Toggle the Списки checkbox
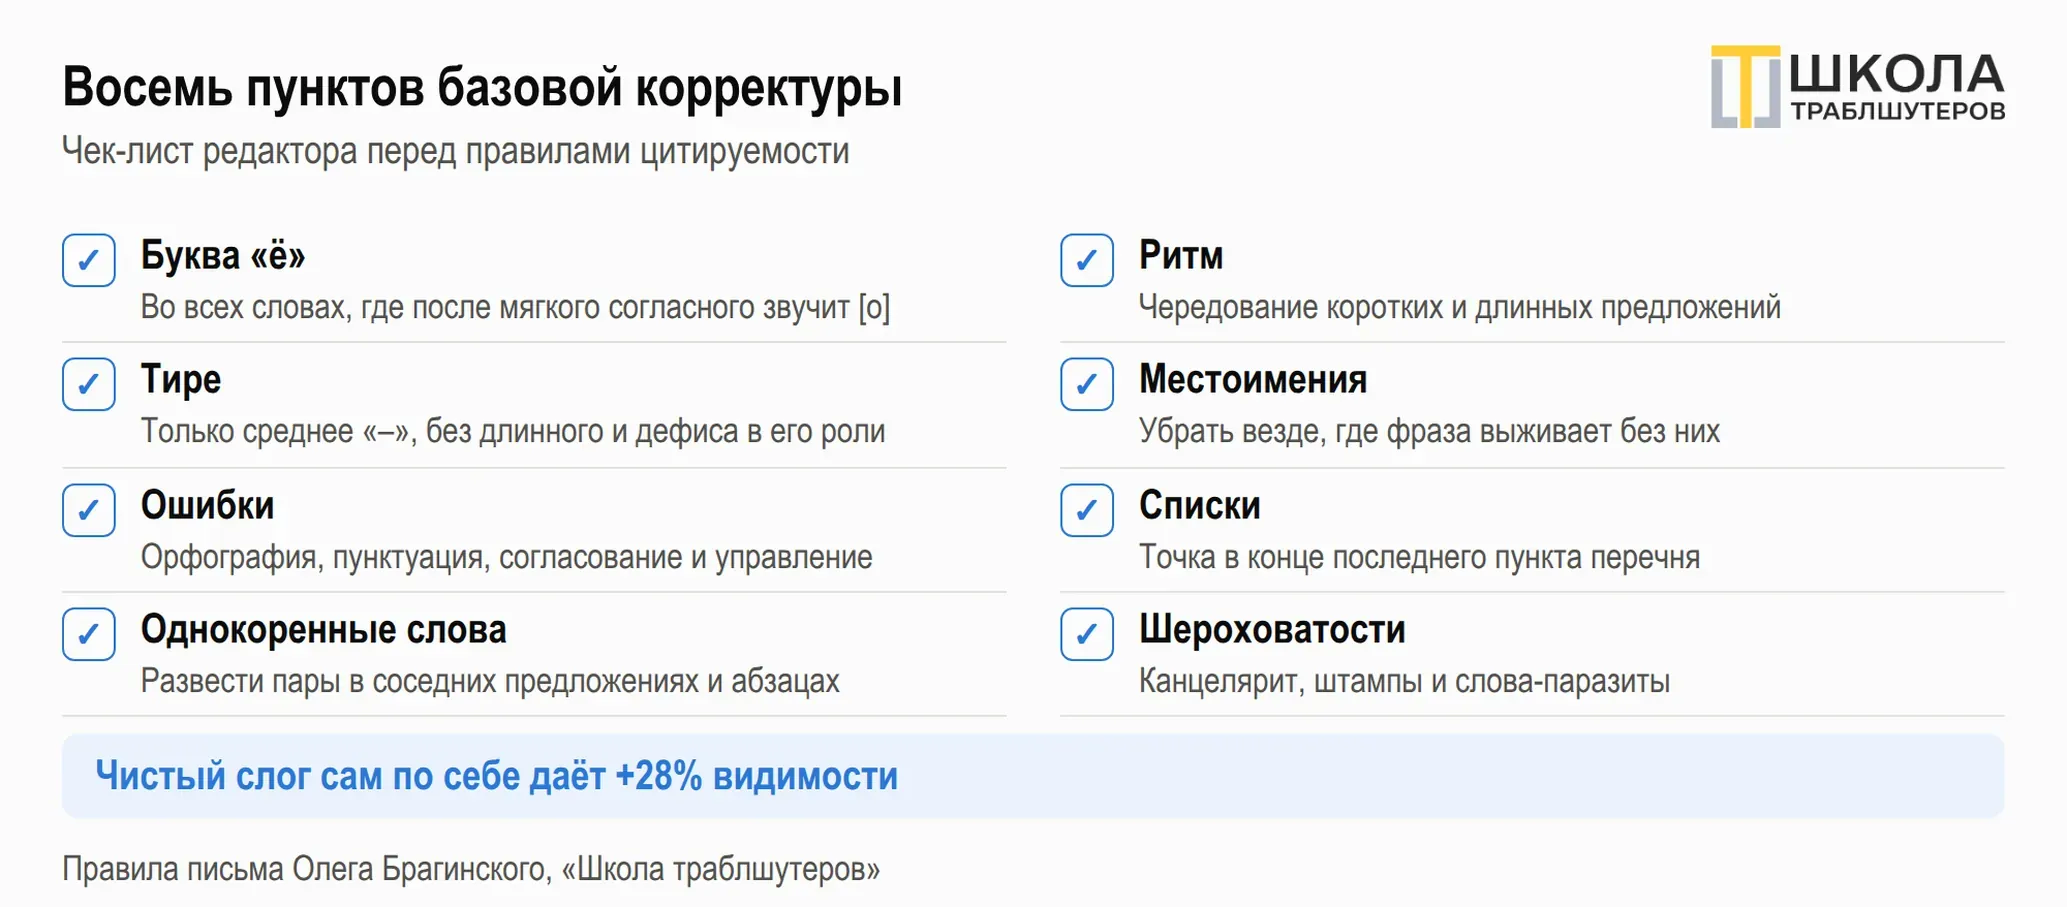The image size is (2067, 907). point(1087,510)
